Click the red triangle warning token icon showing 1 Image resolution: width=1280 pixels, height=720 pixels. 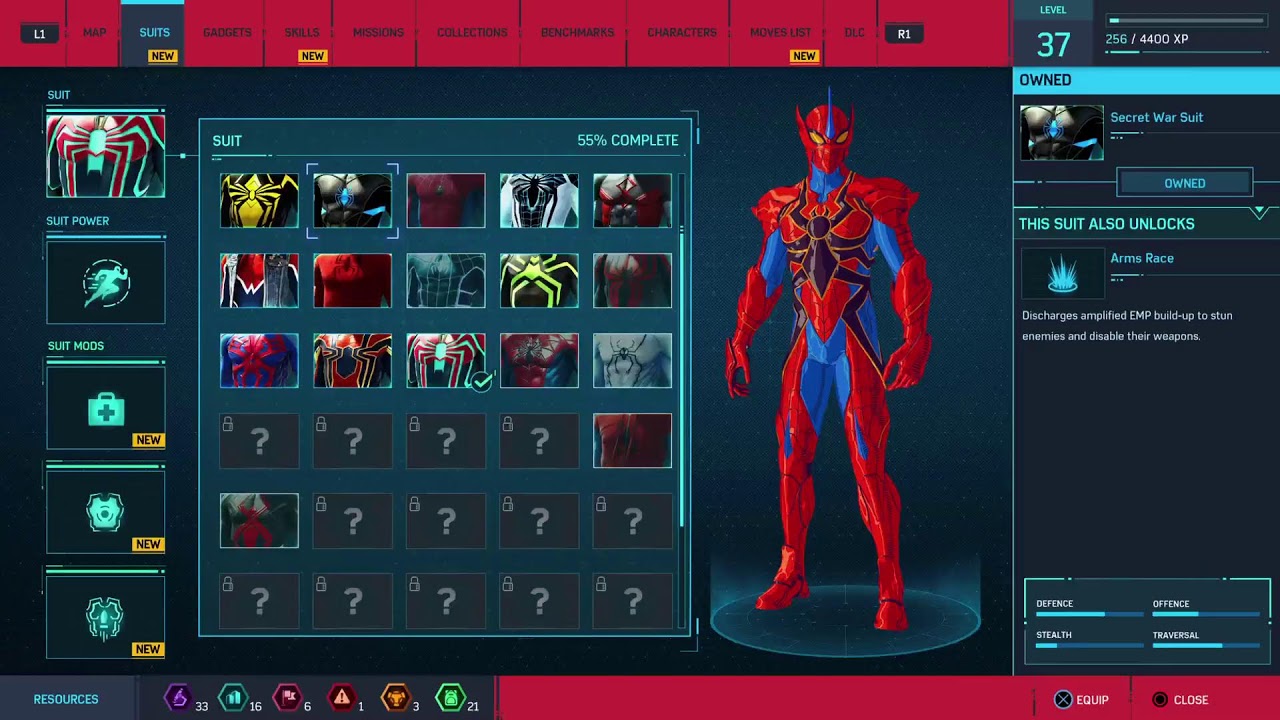[x=342, y=697]
